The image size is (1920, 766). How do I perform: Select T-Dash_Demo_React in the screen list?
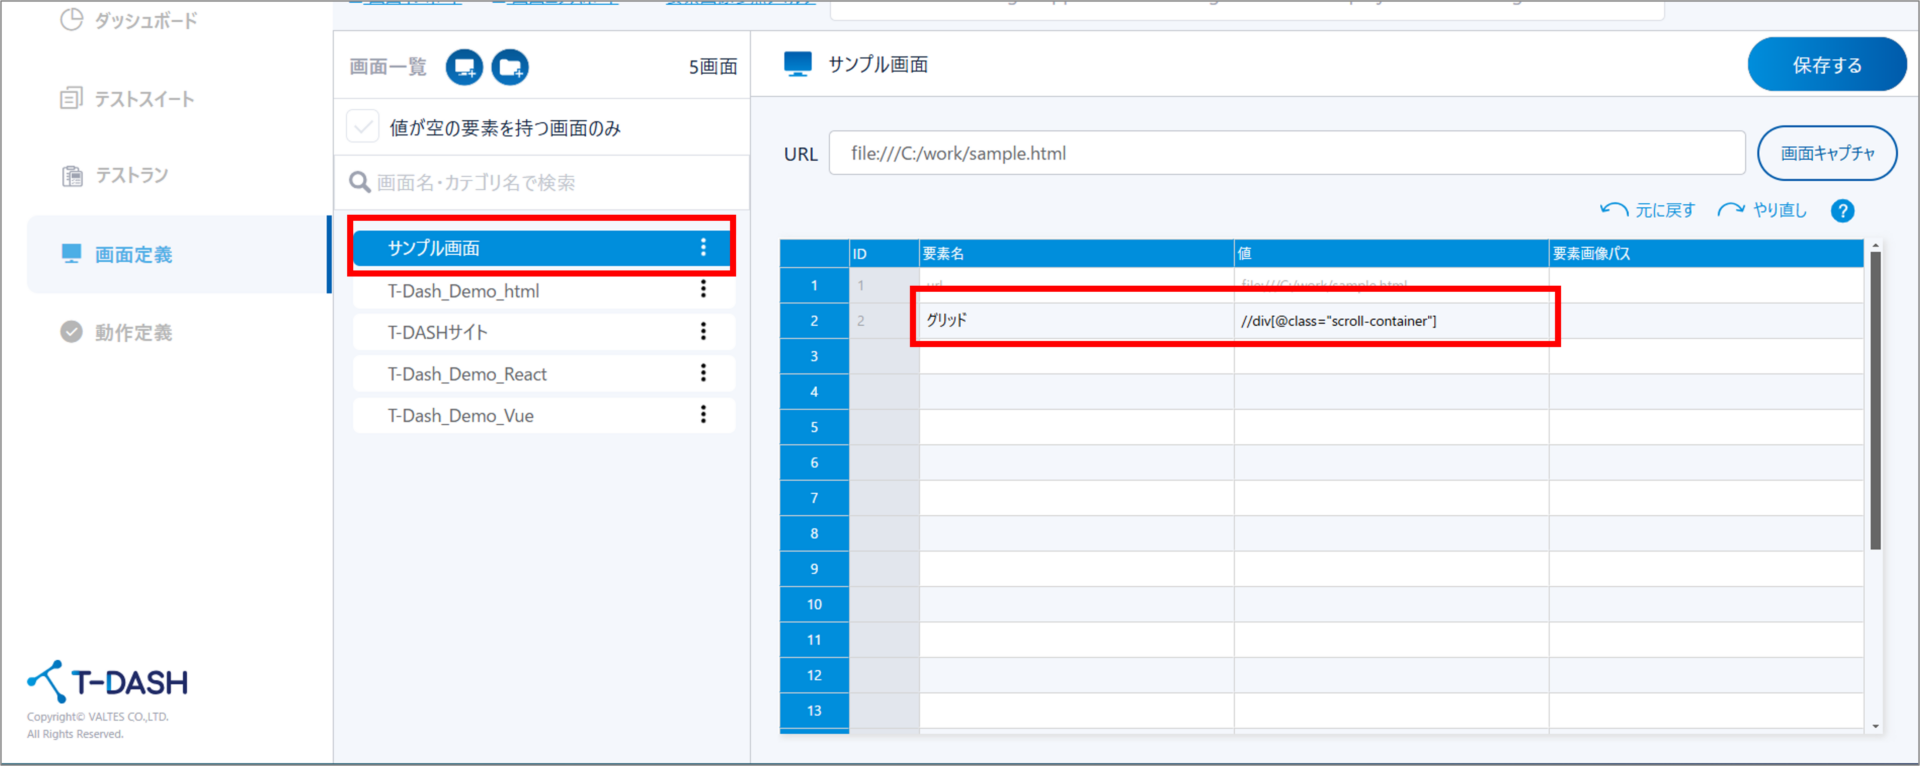[467, 374]
